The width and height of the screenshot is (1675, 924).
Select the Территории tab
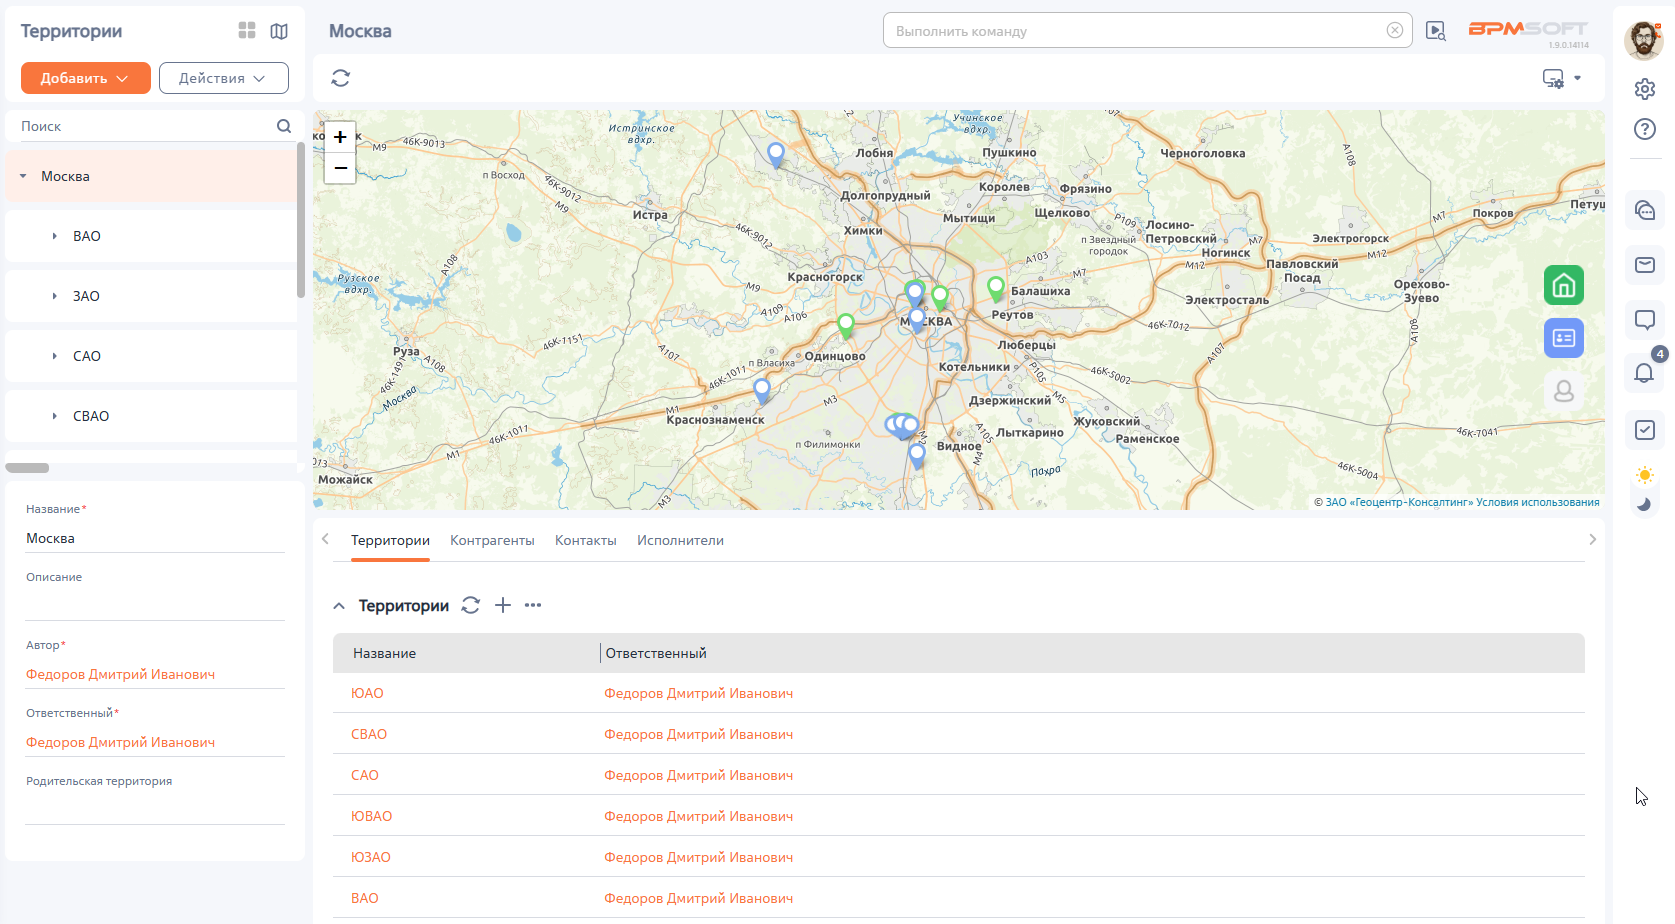(390, 540)
